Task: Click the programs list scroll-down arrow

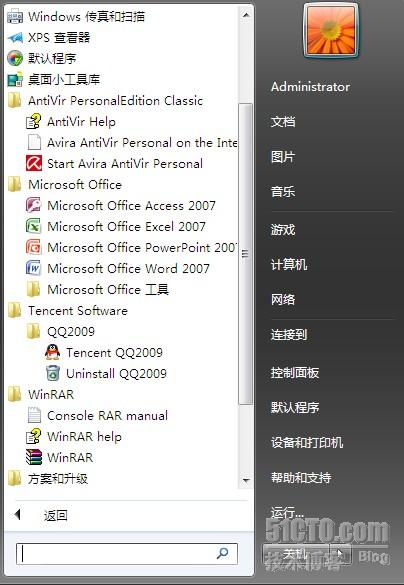Action: click(x=246, y=480)
